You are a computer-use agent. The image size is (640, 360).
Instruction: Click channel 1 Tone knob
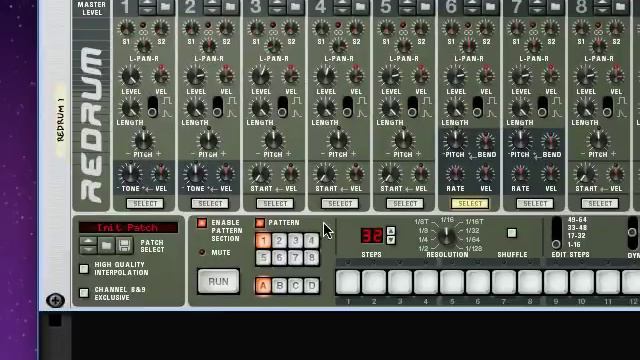click(x=131, y=174)
